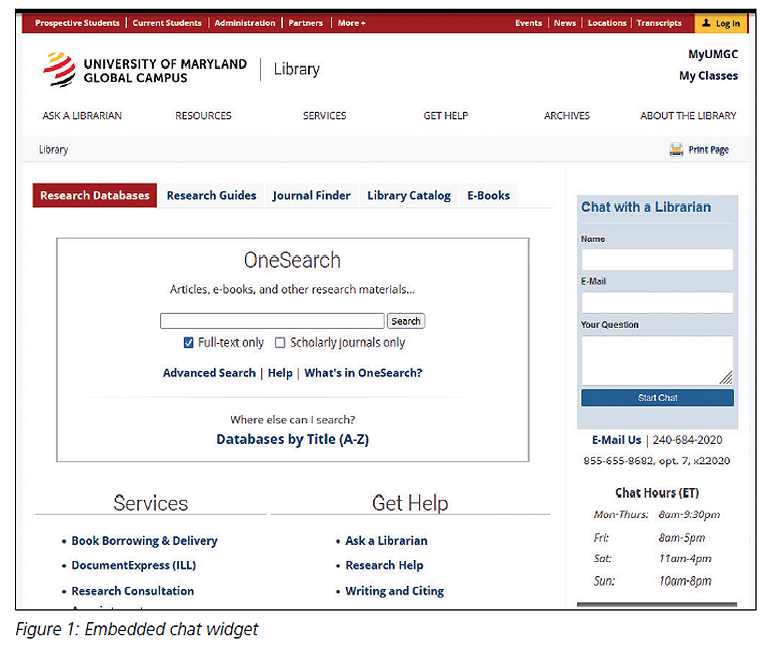Open the Advanced Search link
The height and width of the screenshot is (647, 777).
[209, 373]
